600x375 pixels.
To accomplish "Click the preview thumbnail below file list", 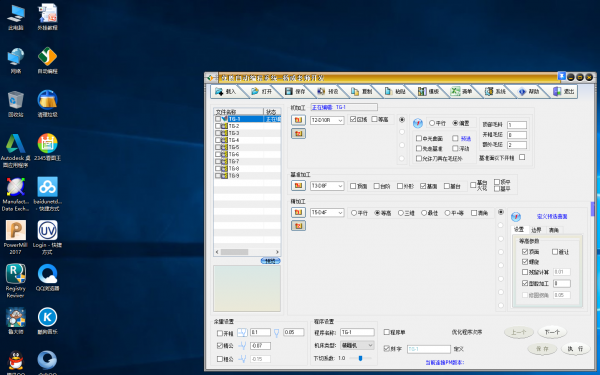I will coord(247,289).
